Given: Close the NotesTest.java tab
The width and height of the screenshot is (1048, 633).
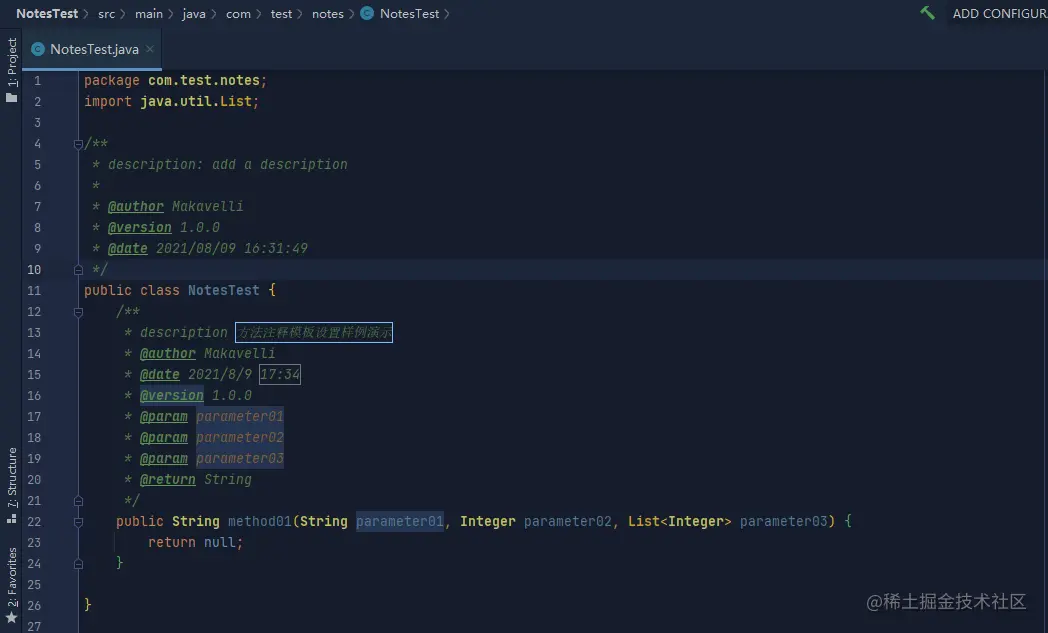Looking at the screenshot, I should [150, 49].
